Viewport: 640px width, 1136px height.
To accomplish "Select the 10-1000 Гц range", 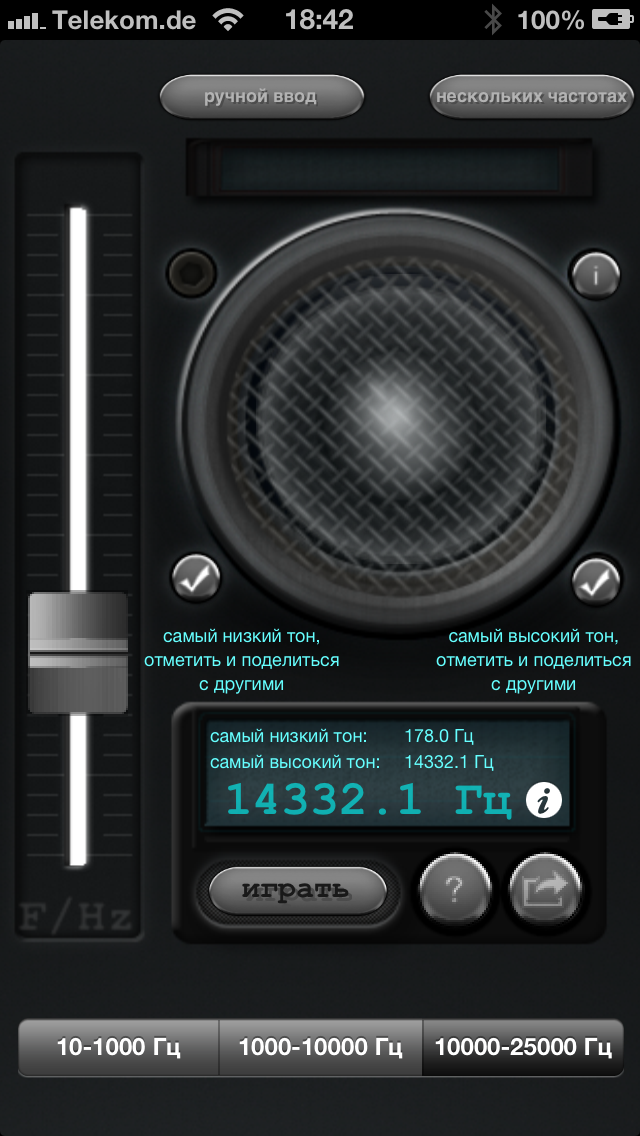I will tap(119, 1047).
